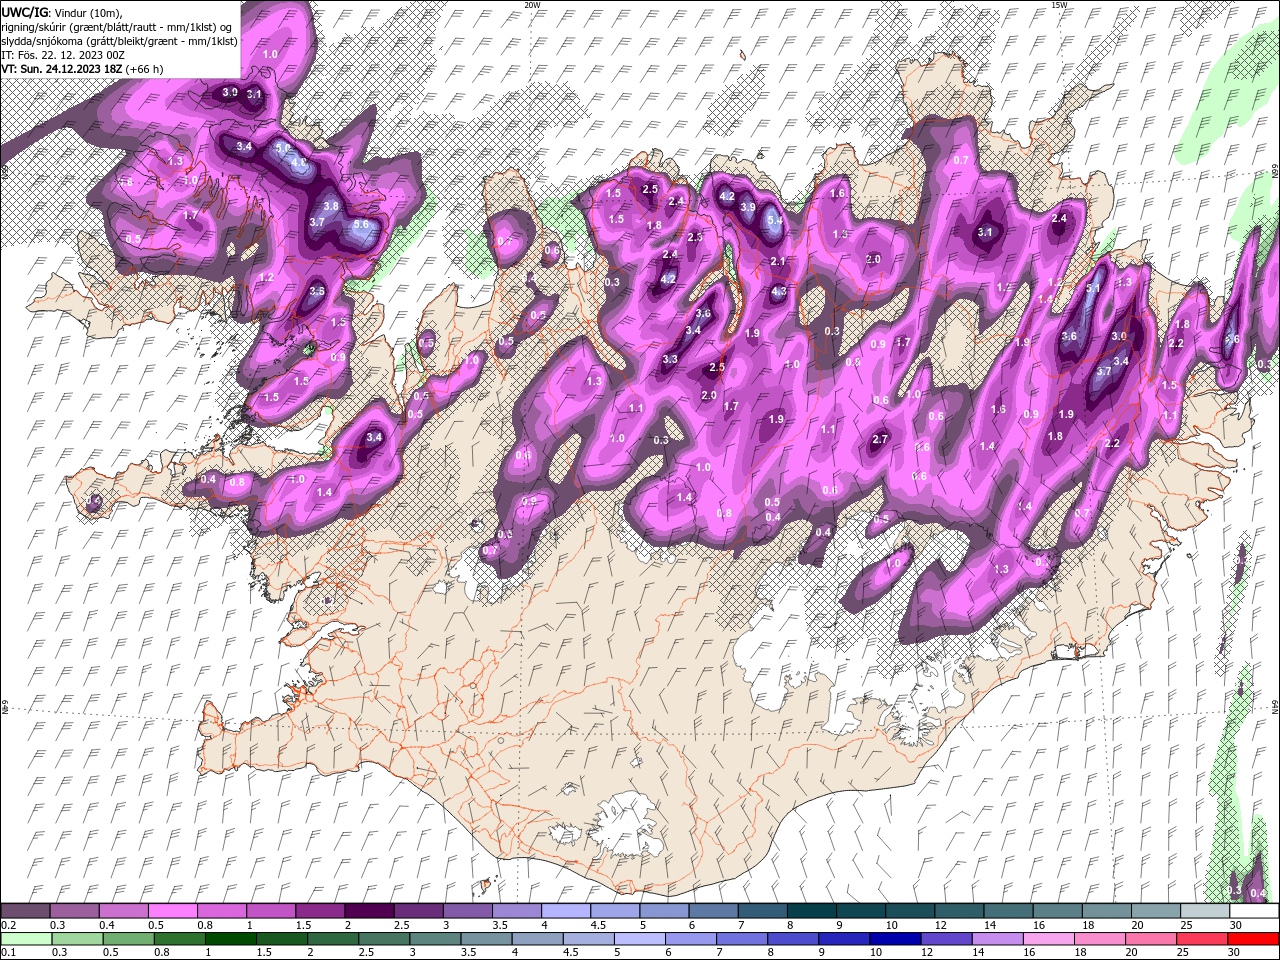
Task: Click the '30' label in lower legend row
Action: (x=1236, y=953)
